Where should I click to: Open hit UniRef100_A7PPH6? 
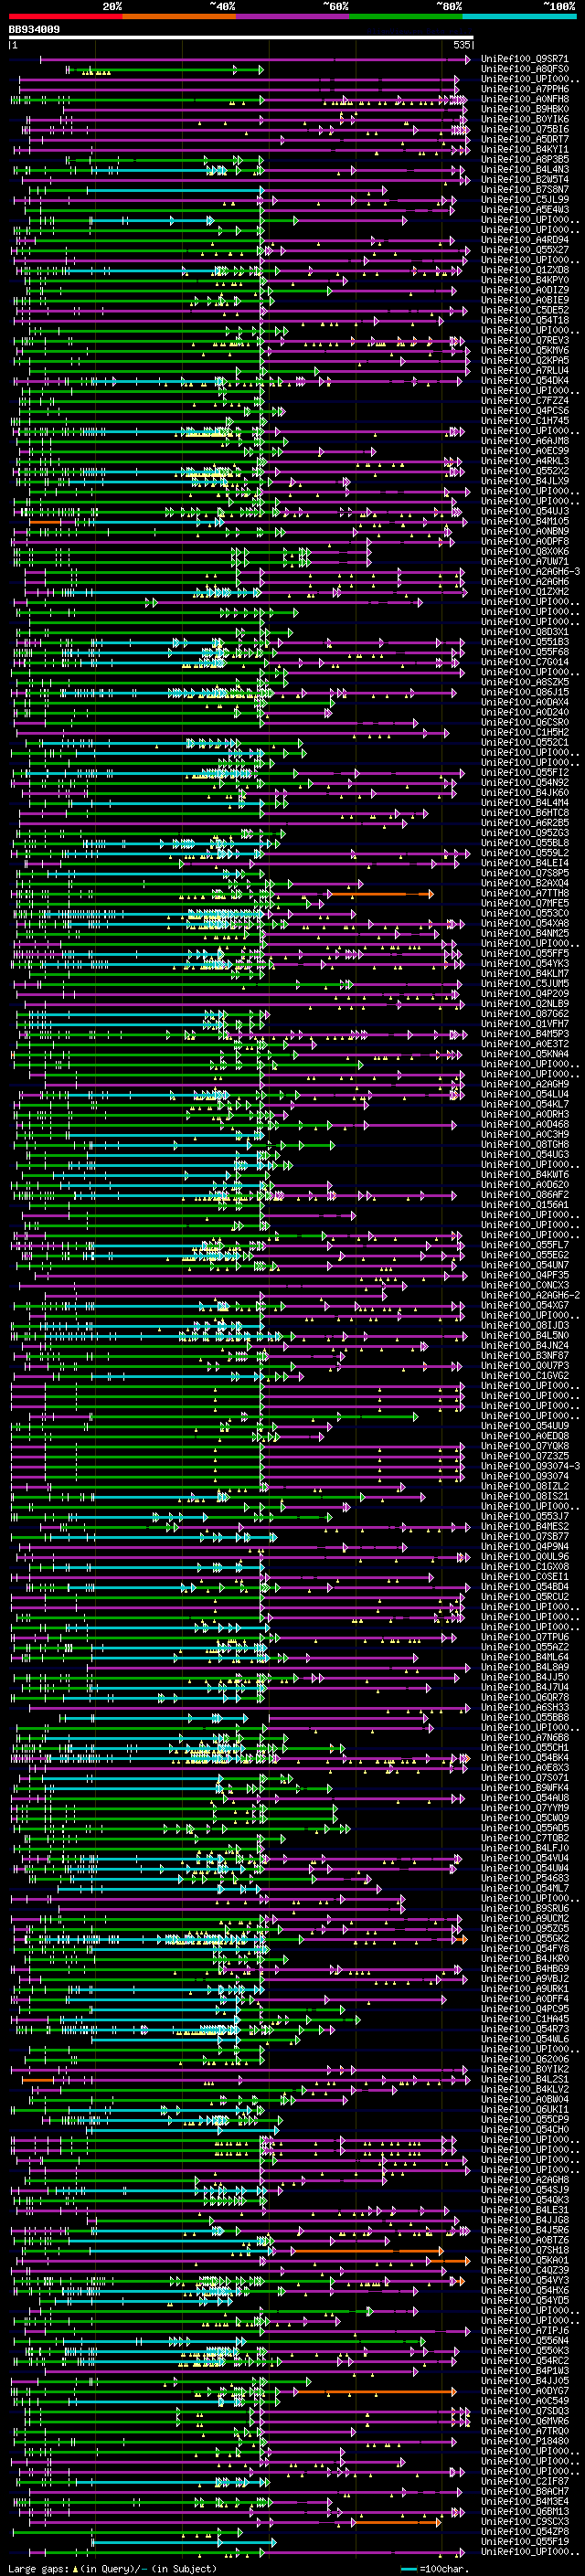(525, 89)
